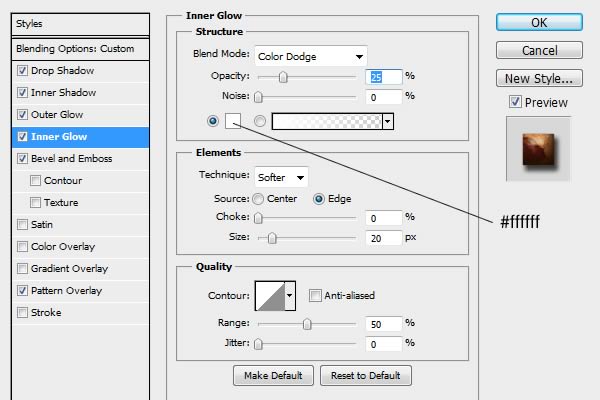Open the Technique Softer dropdown
Screen dimensions: 600x400
coord(281,177)
